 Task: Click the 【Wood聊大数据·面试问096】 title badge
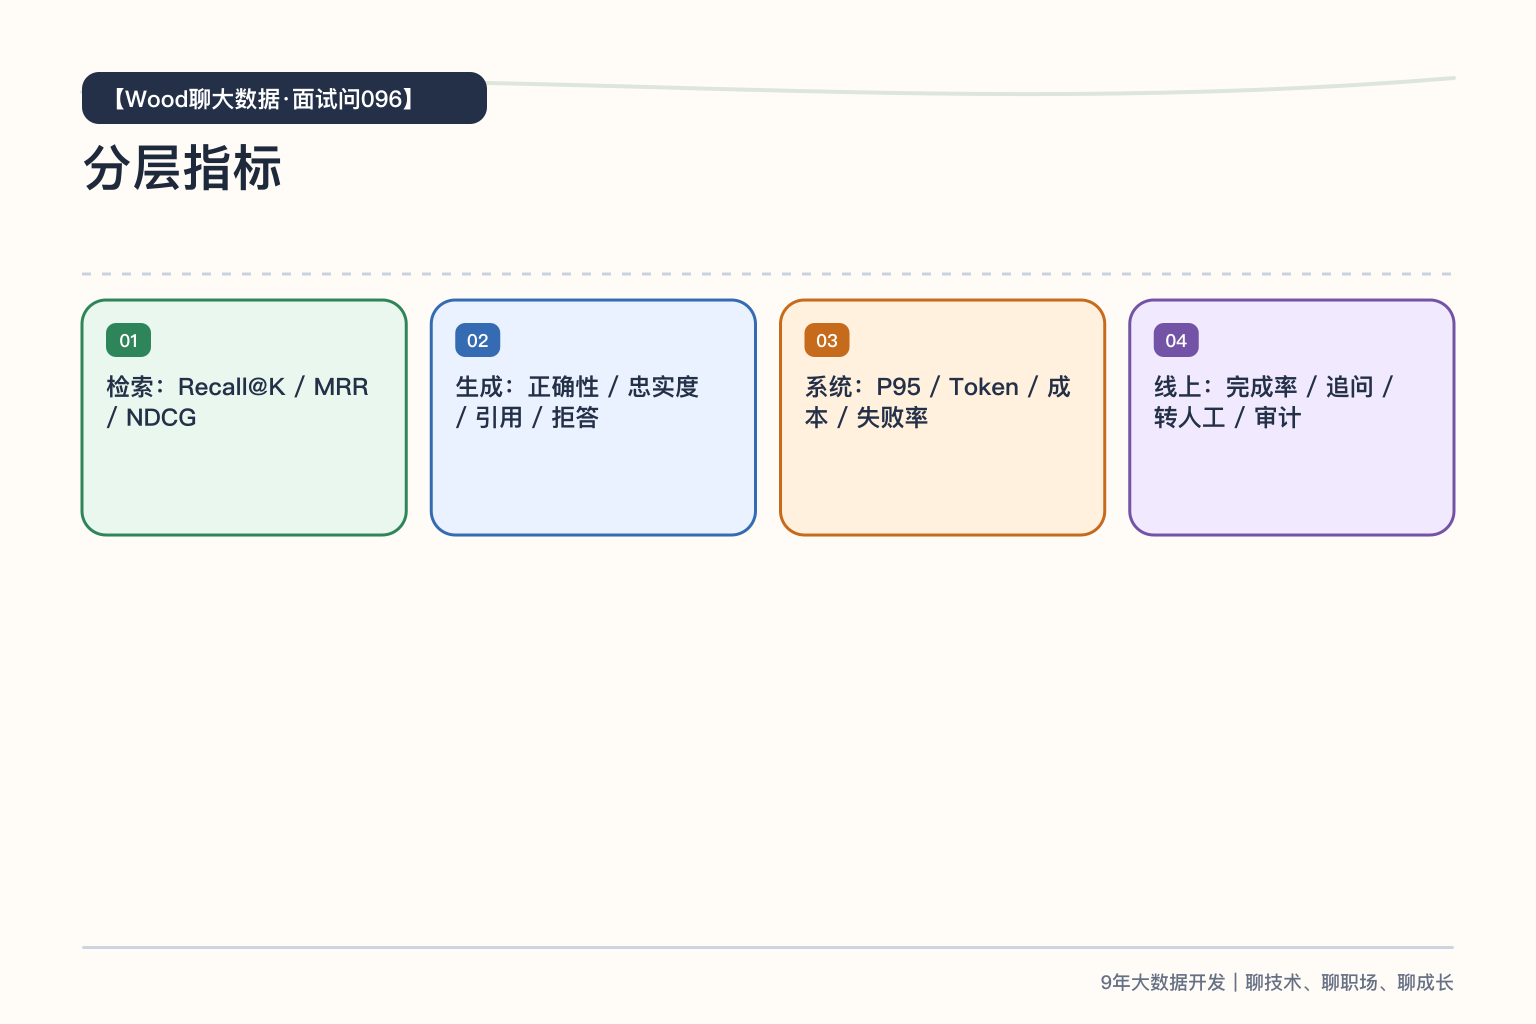tap(284, 98)
